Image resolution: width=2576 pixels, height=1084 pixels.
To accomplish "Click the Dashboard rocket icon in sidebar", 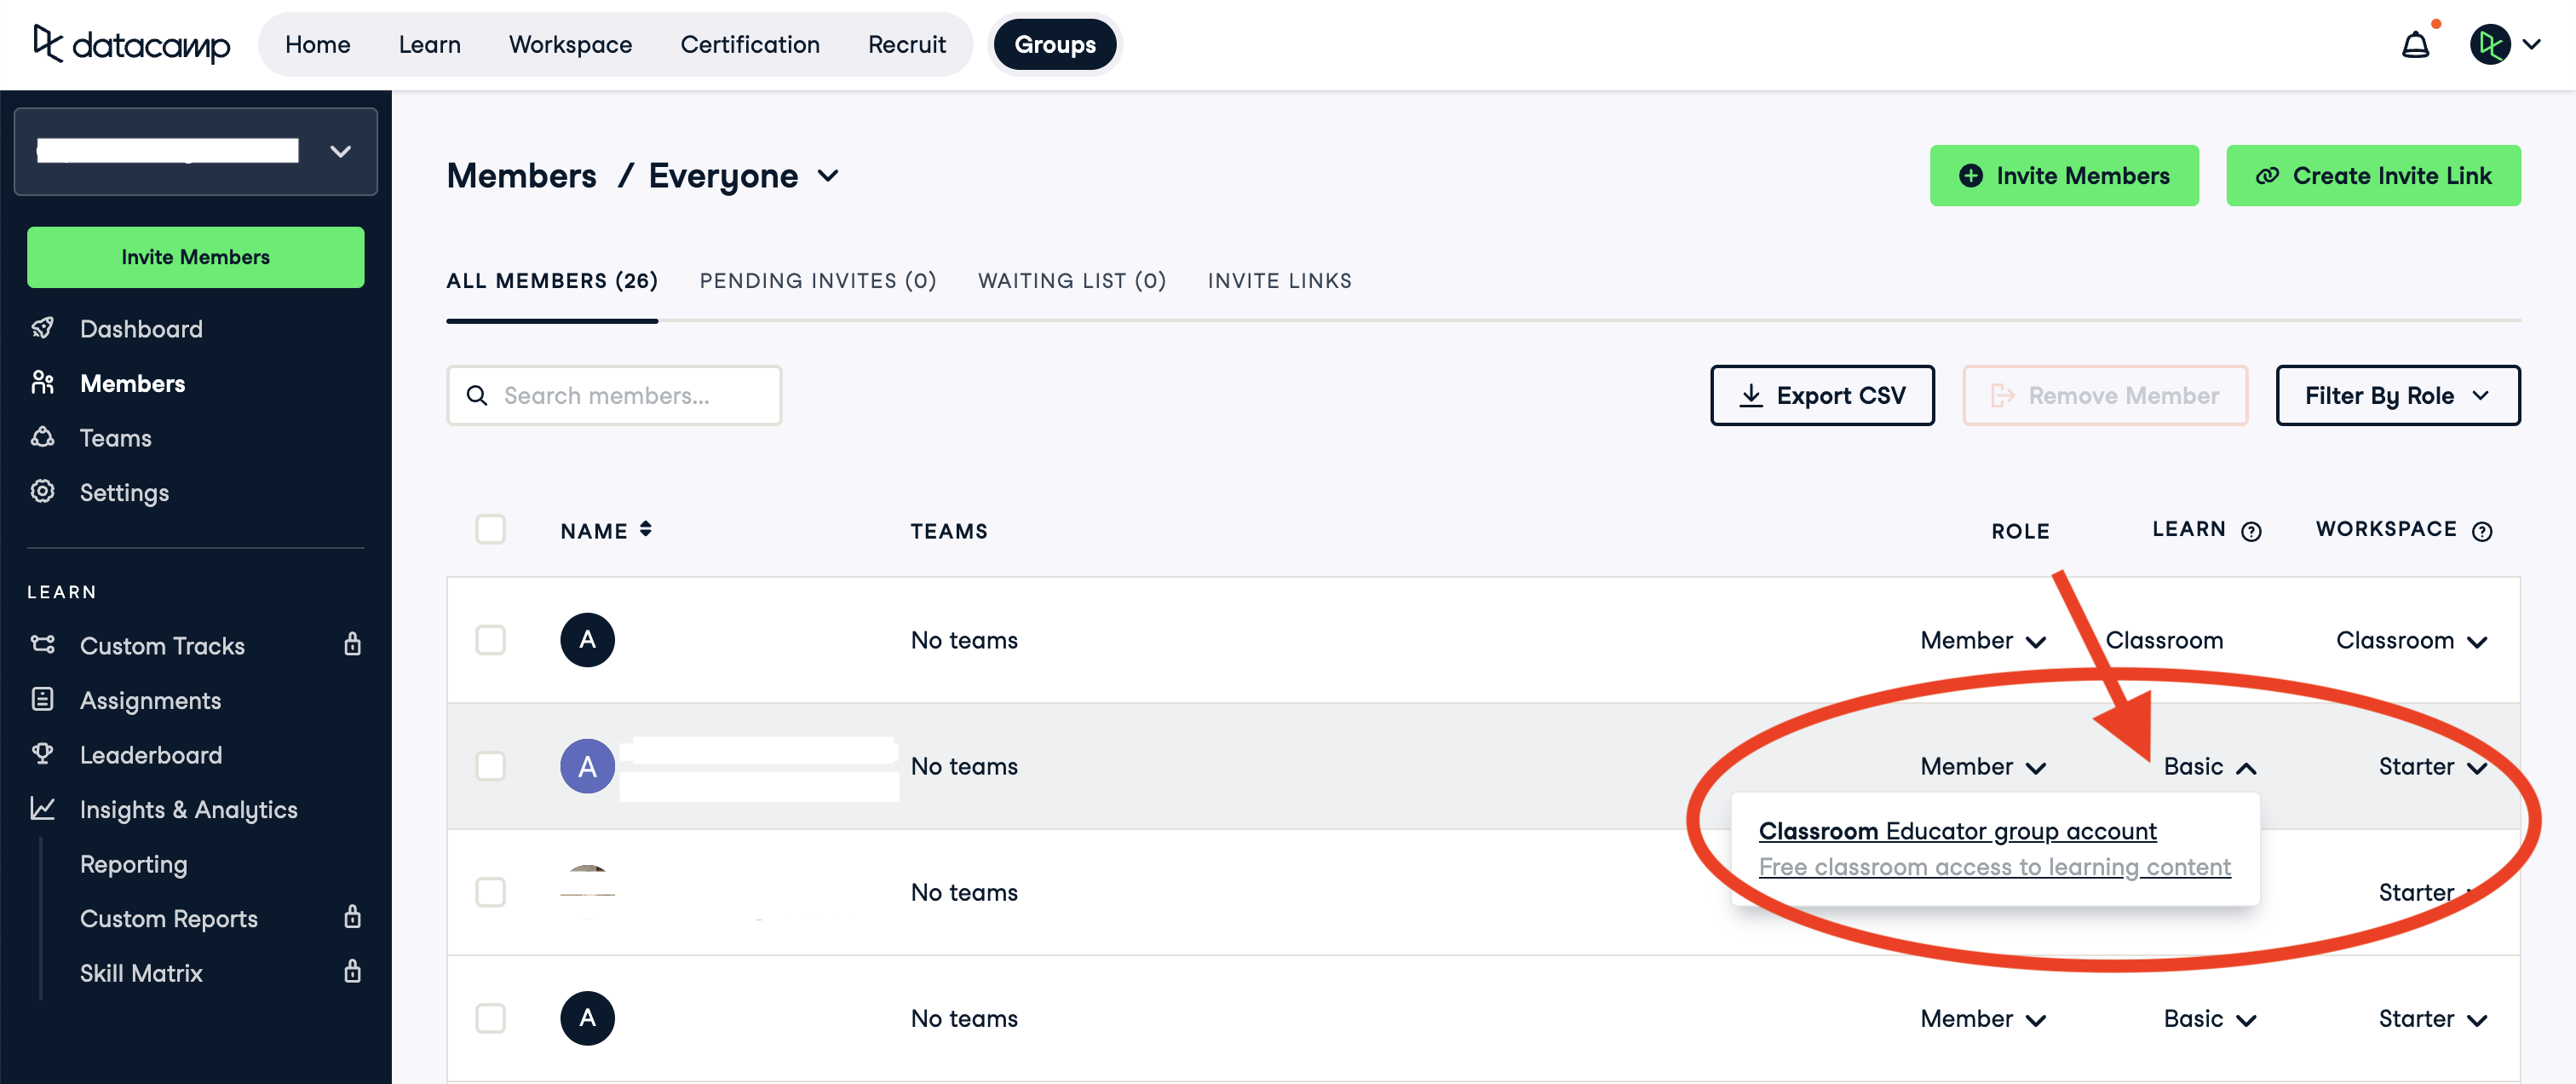I will (x=43, y=328).
